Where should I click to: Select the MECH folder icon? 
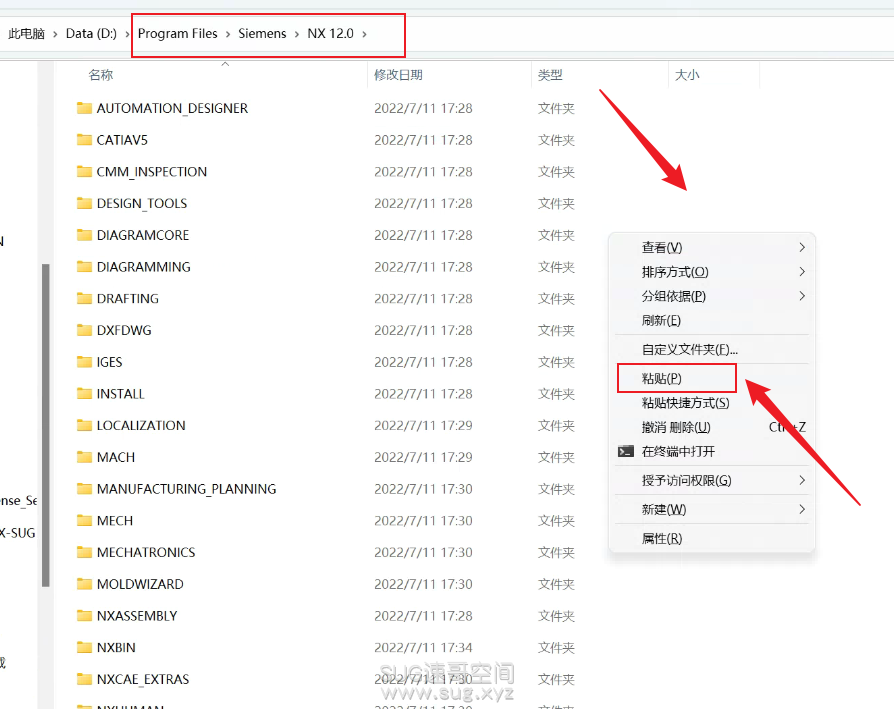tap(84, 520)
